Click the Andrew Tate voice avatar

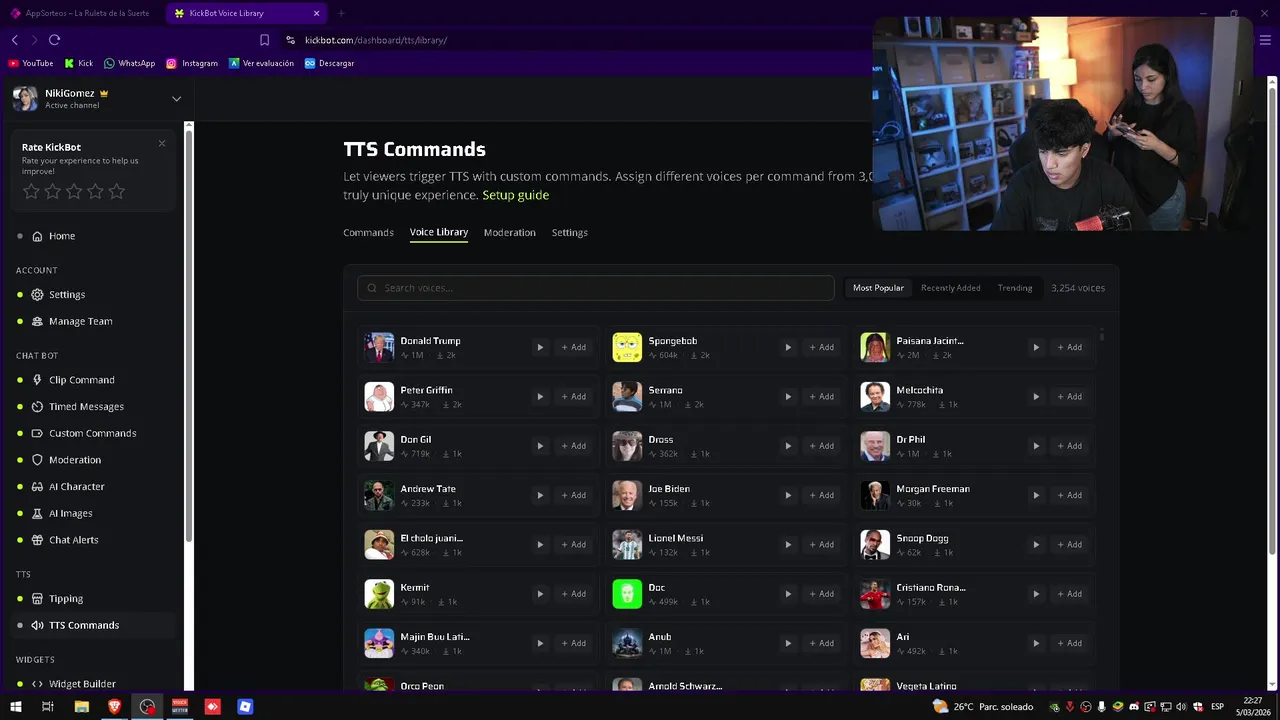[x=379, y=495]
